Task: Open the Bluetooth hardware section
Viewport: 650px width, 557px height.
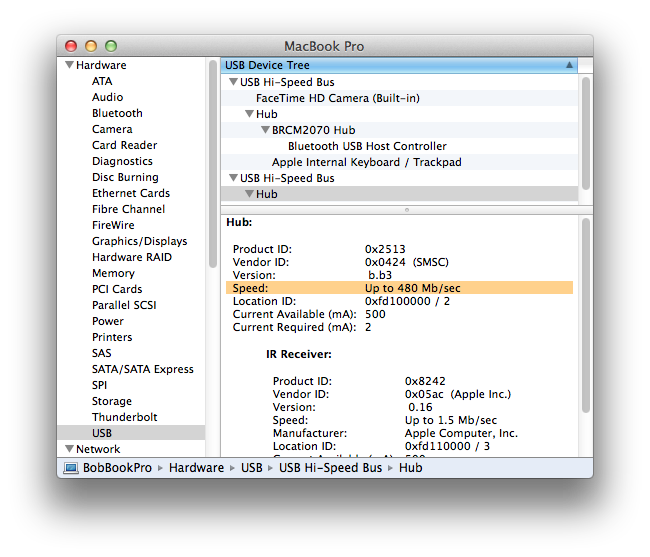Action: click(x=117, y=113)
